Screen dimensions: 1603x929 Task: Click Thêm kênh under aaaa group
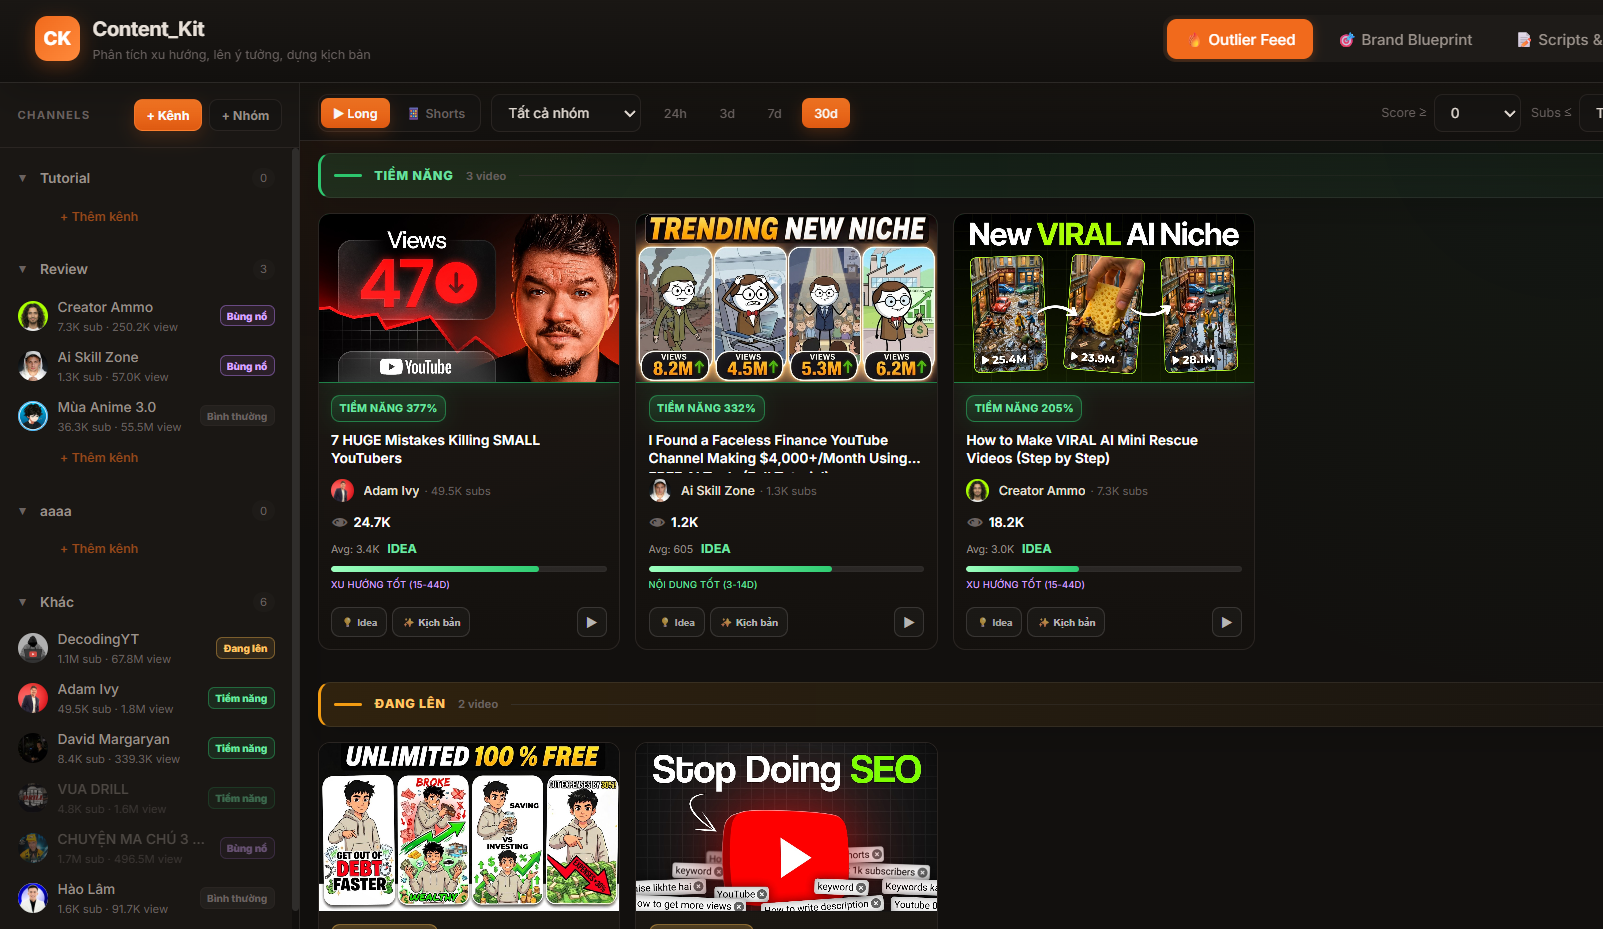(99, 549)
